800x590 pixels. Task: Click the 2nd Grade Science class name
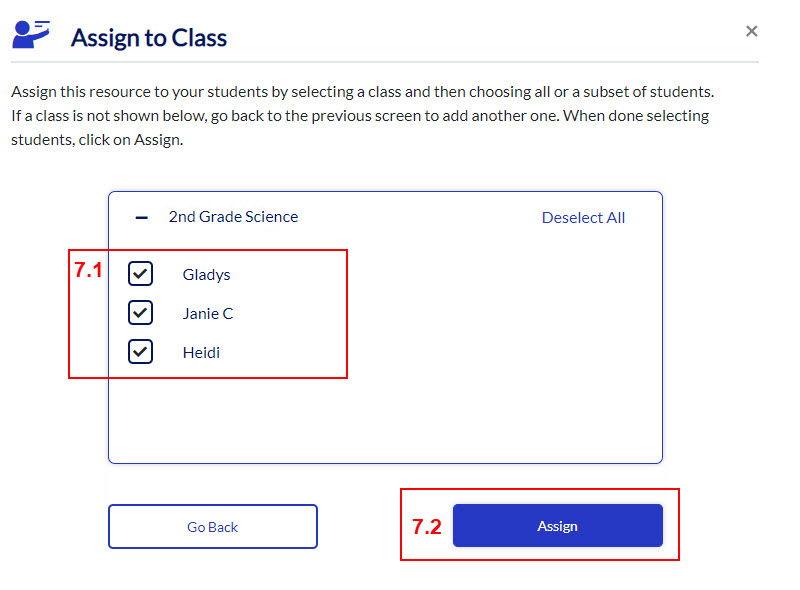233,217
